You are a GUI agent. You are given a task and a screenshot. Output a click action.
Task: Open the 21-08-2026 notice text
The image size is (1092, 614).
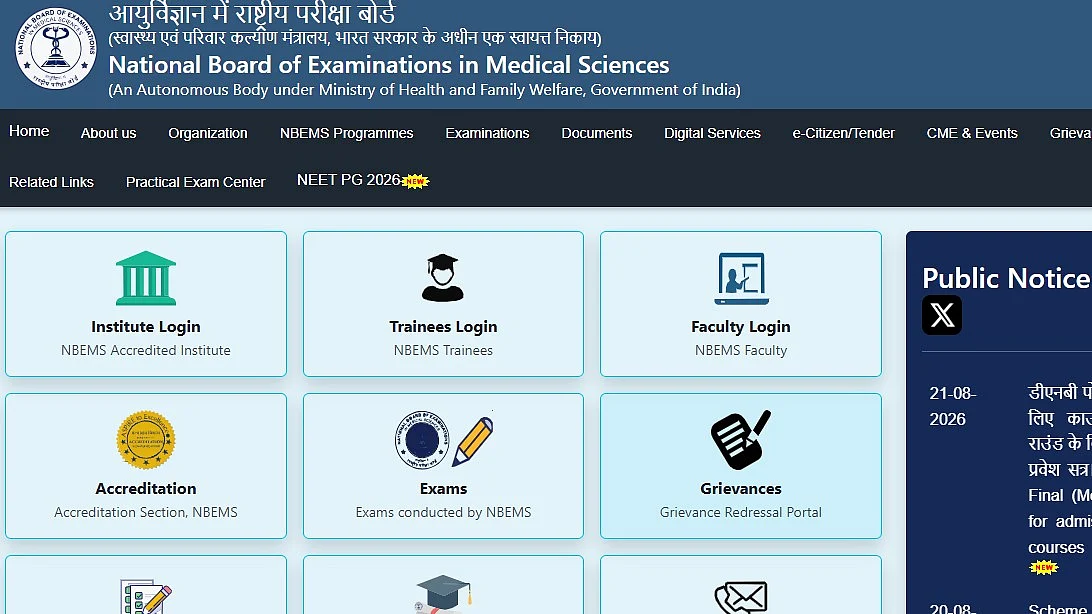[x=1060, y=470]
